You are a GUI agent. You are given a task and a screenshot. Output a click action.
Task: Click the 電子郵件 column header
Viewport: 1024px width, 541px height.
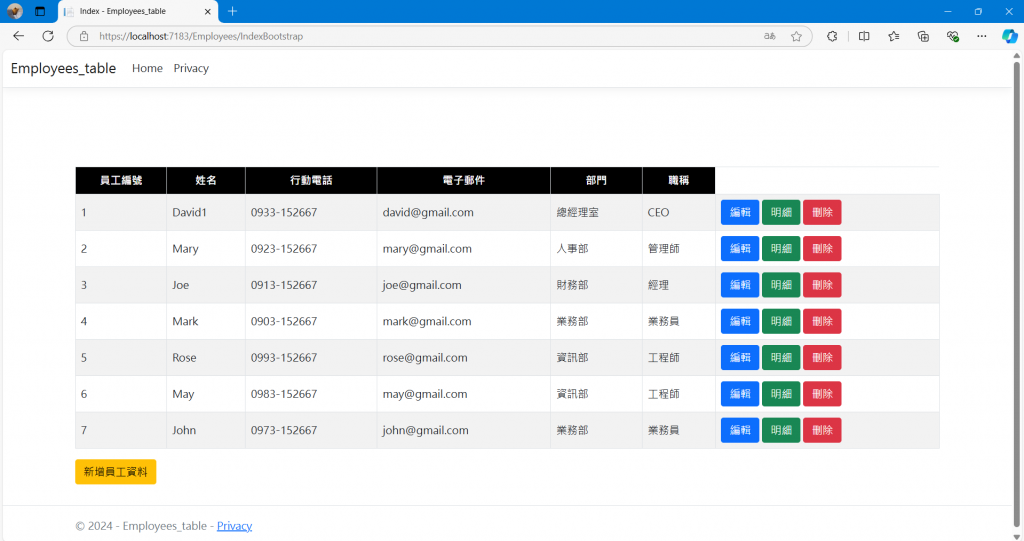point(464,180)
